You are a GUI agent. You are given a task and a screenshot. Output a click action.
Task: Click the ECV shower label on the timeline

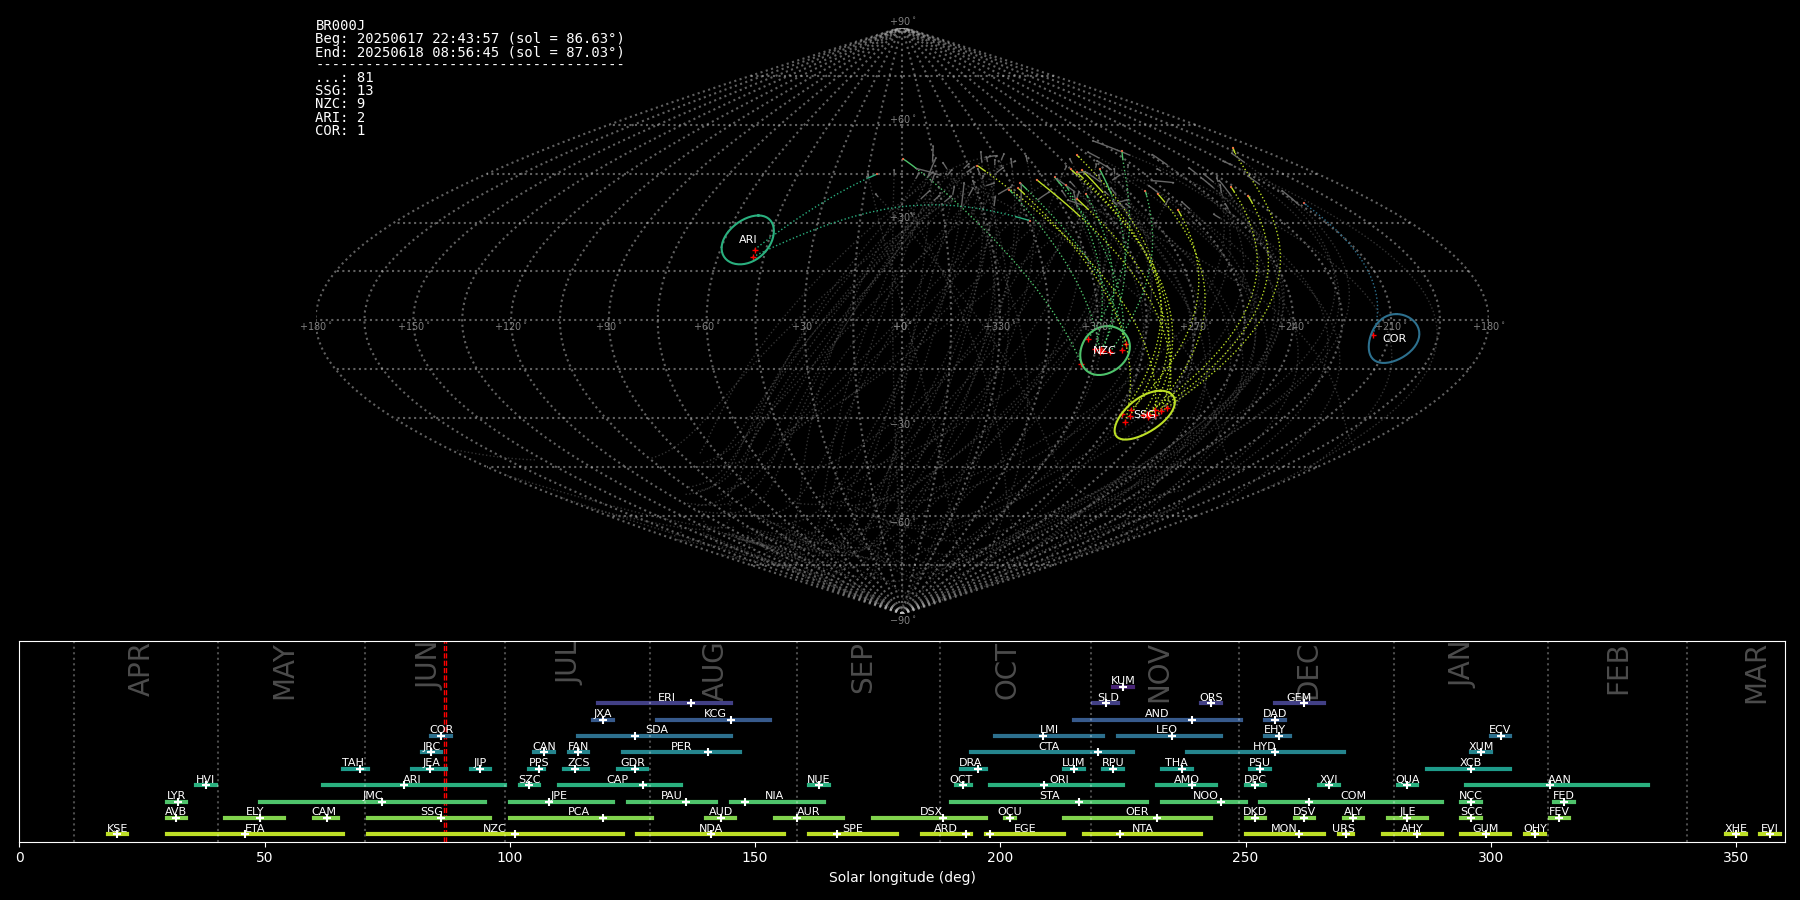(x=1499, y=730)
